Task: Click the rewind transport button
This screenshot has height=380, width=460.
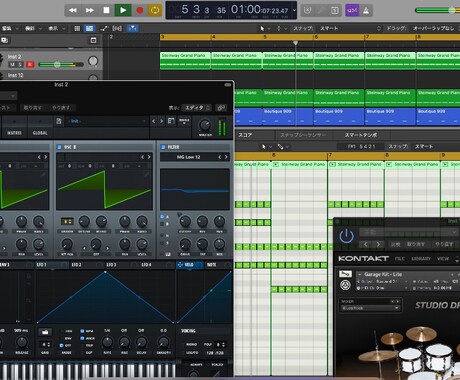Action: click(x=73, y=10)
